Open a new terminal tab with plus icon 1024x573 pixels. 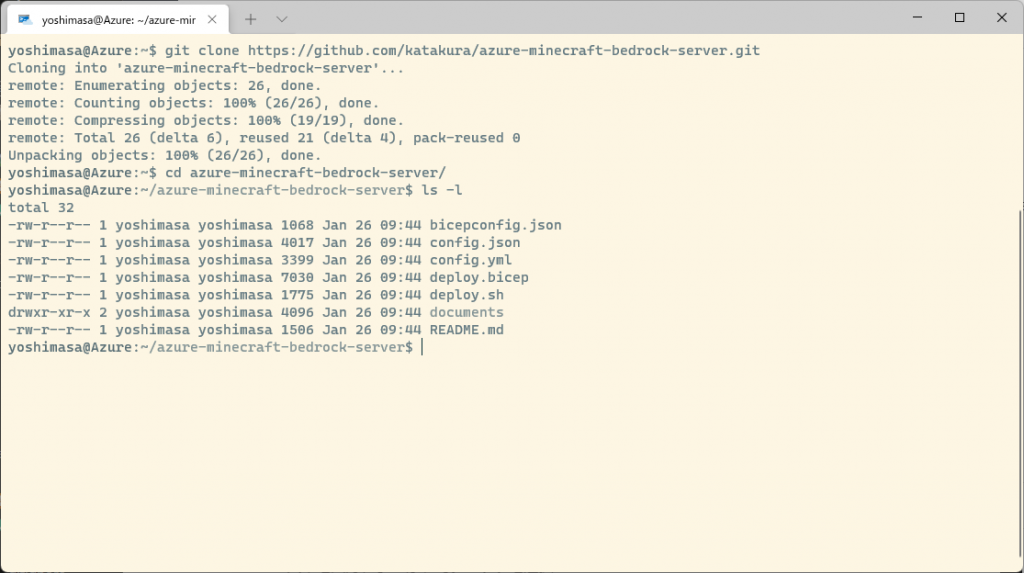[250, 20]
